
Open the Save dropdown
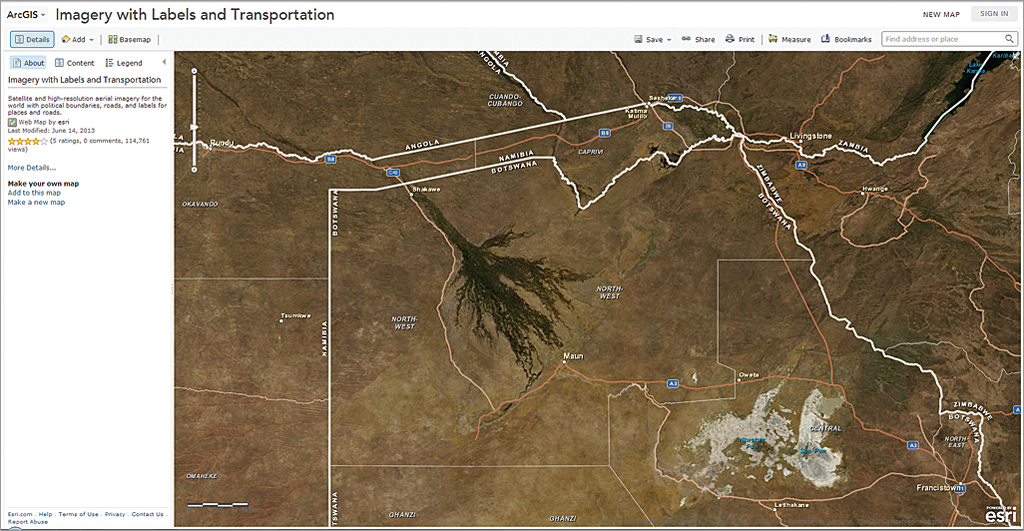click(652, 39)
